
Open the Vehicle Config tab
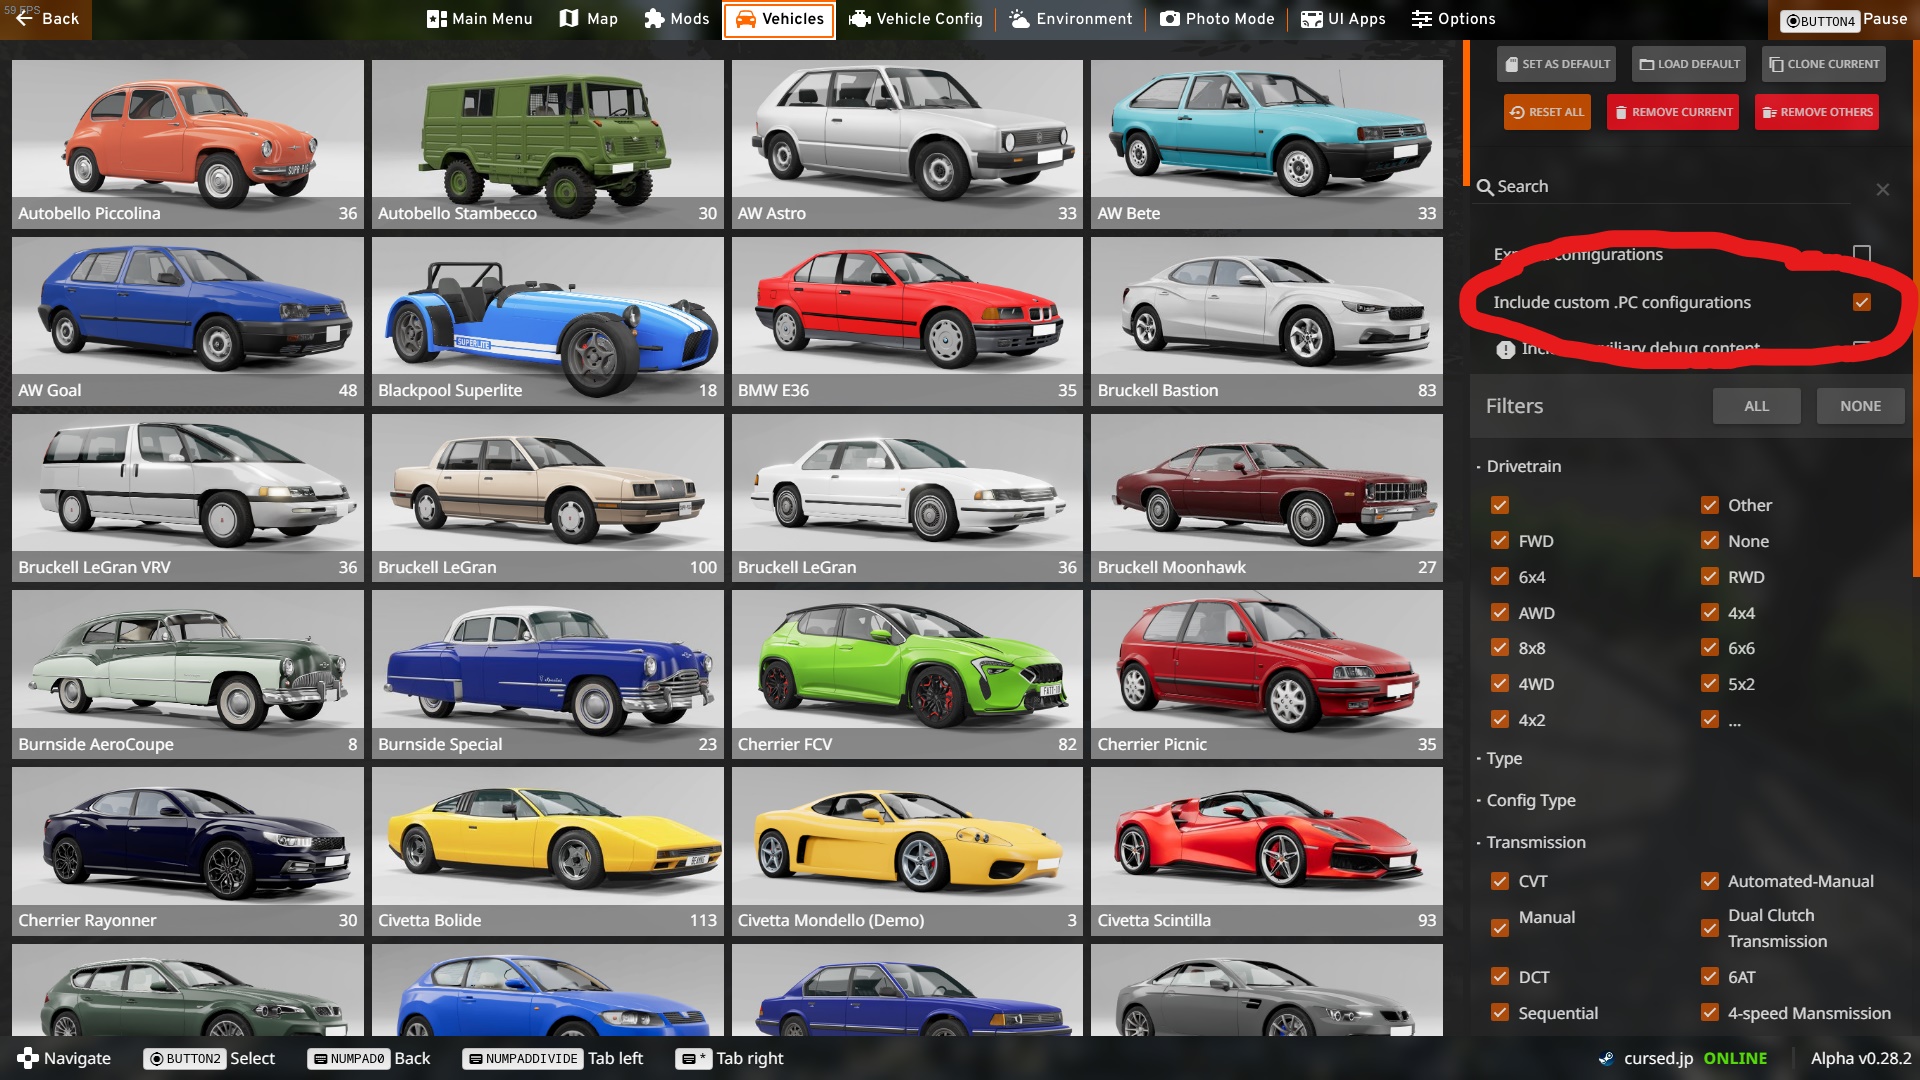[x=916, y=19]
